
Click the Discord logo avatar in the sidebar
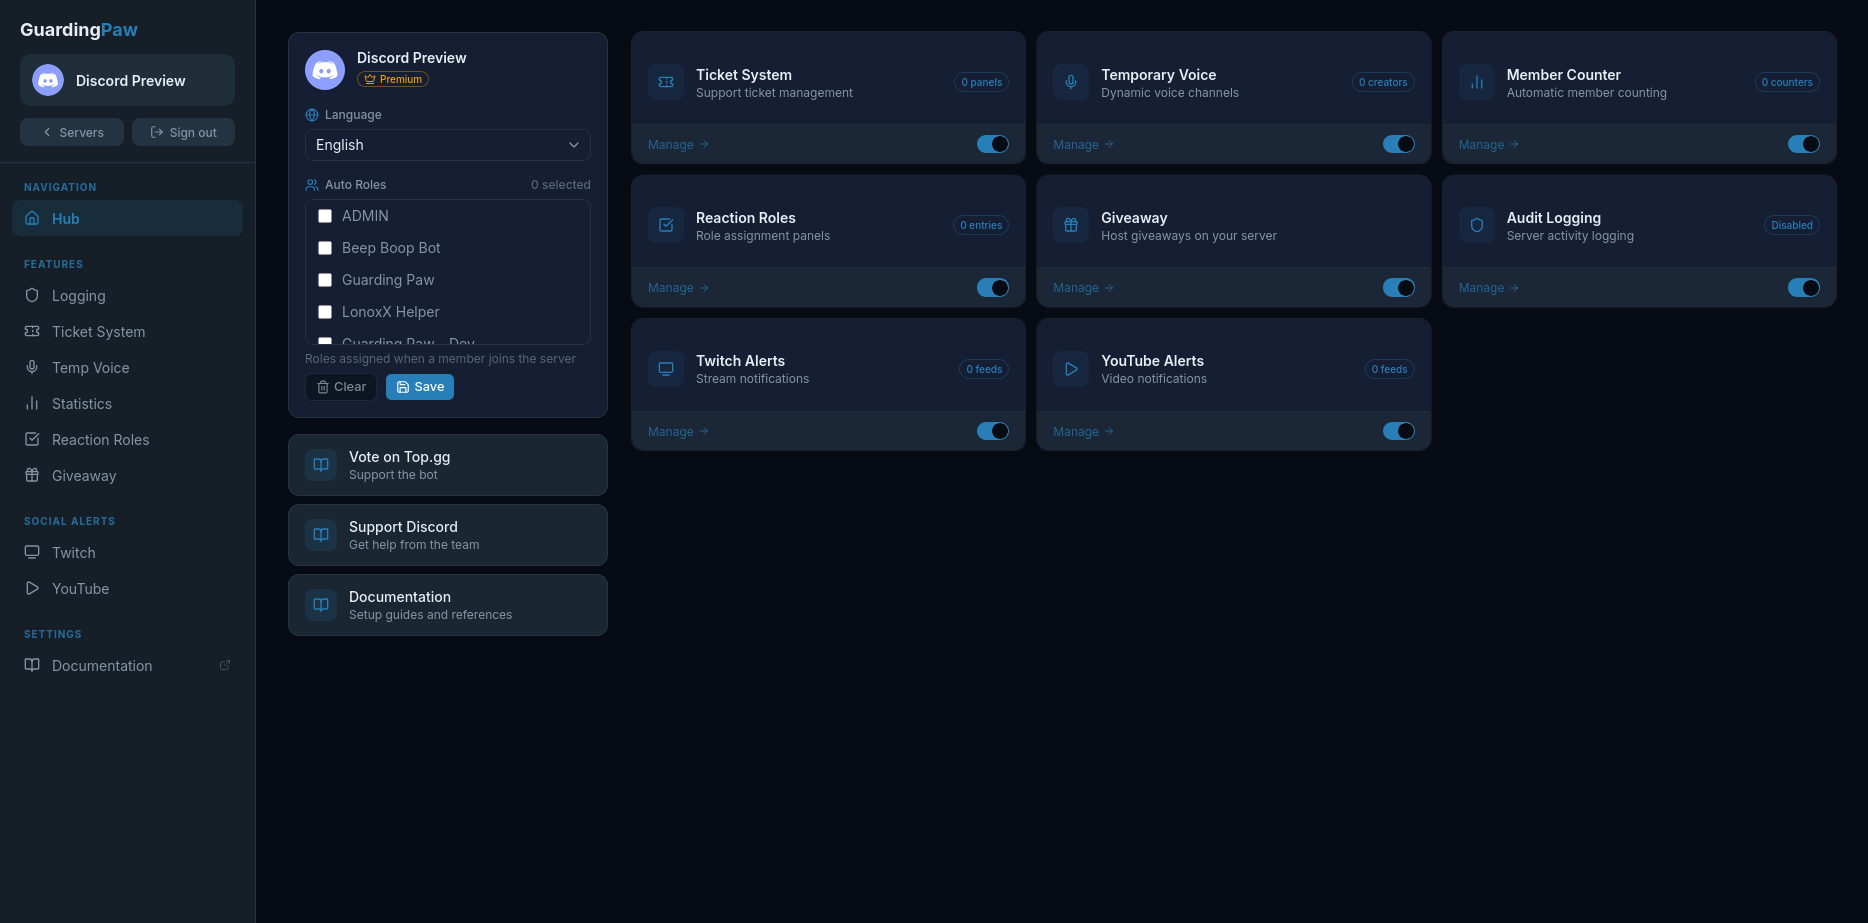[48, 80]
